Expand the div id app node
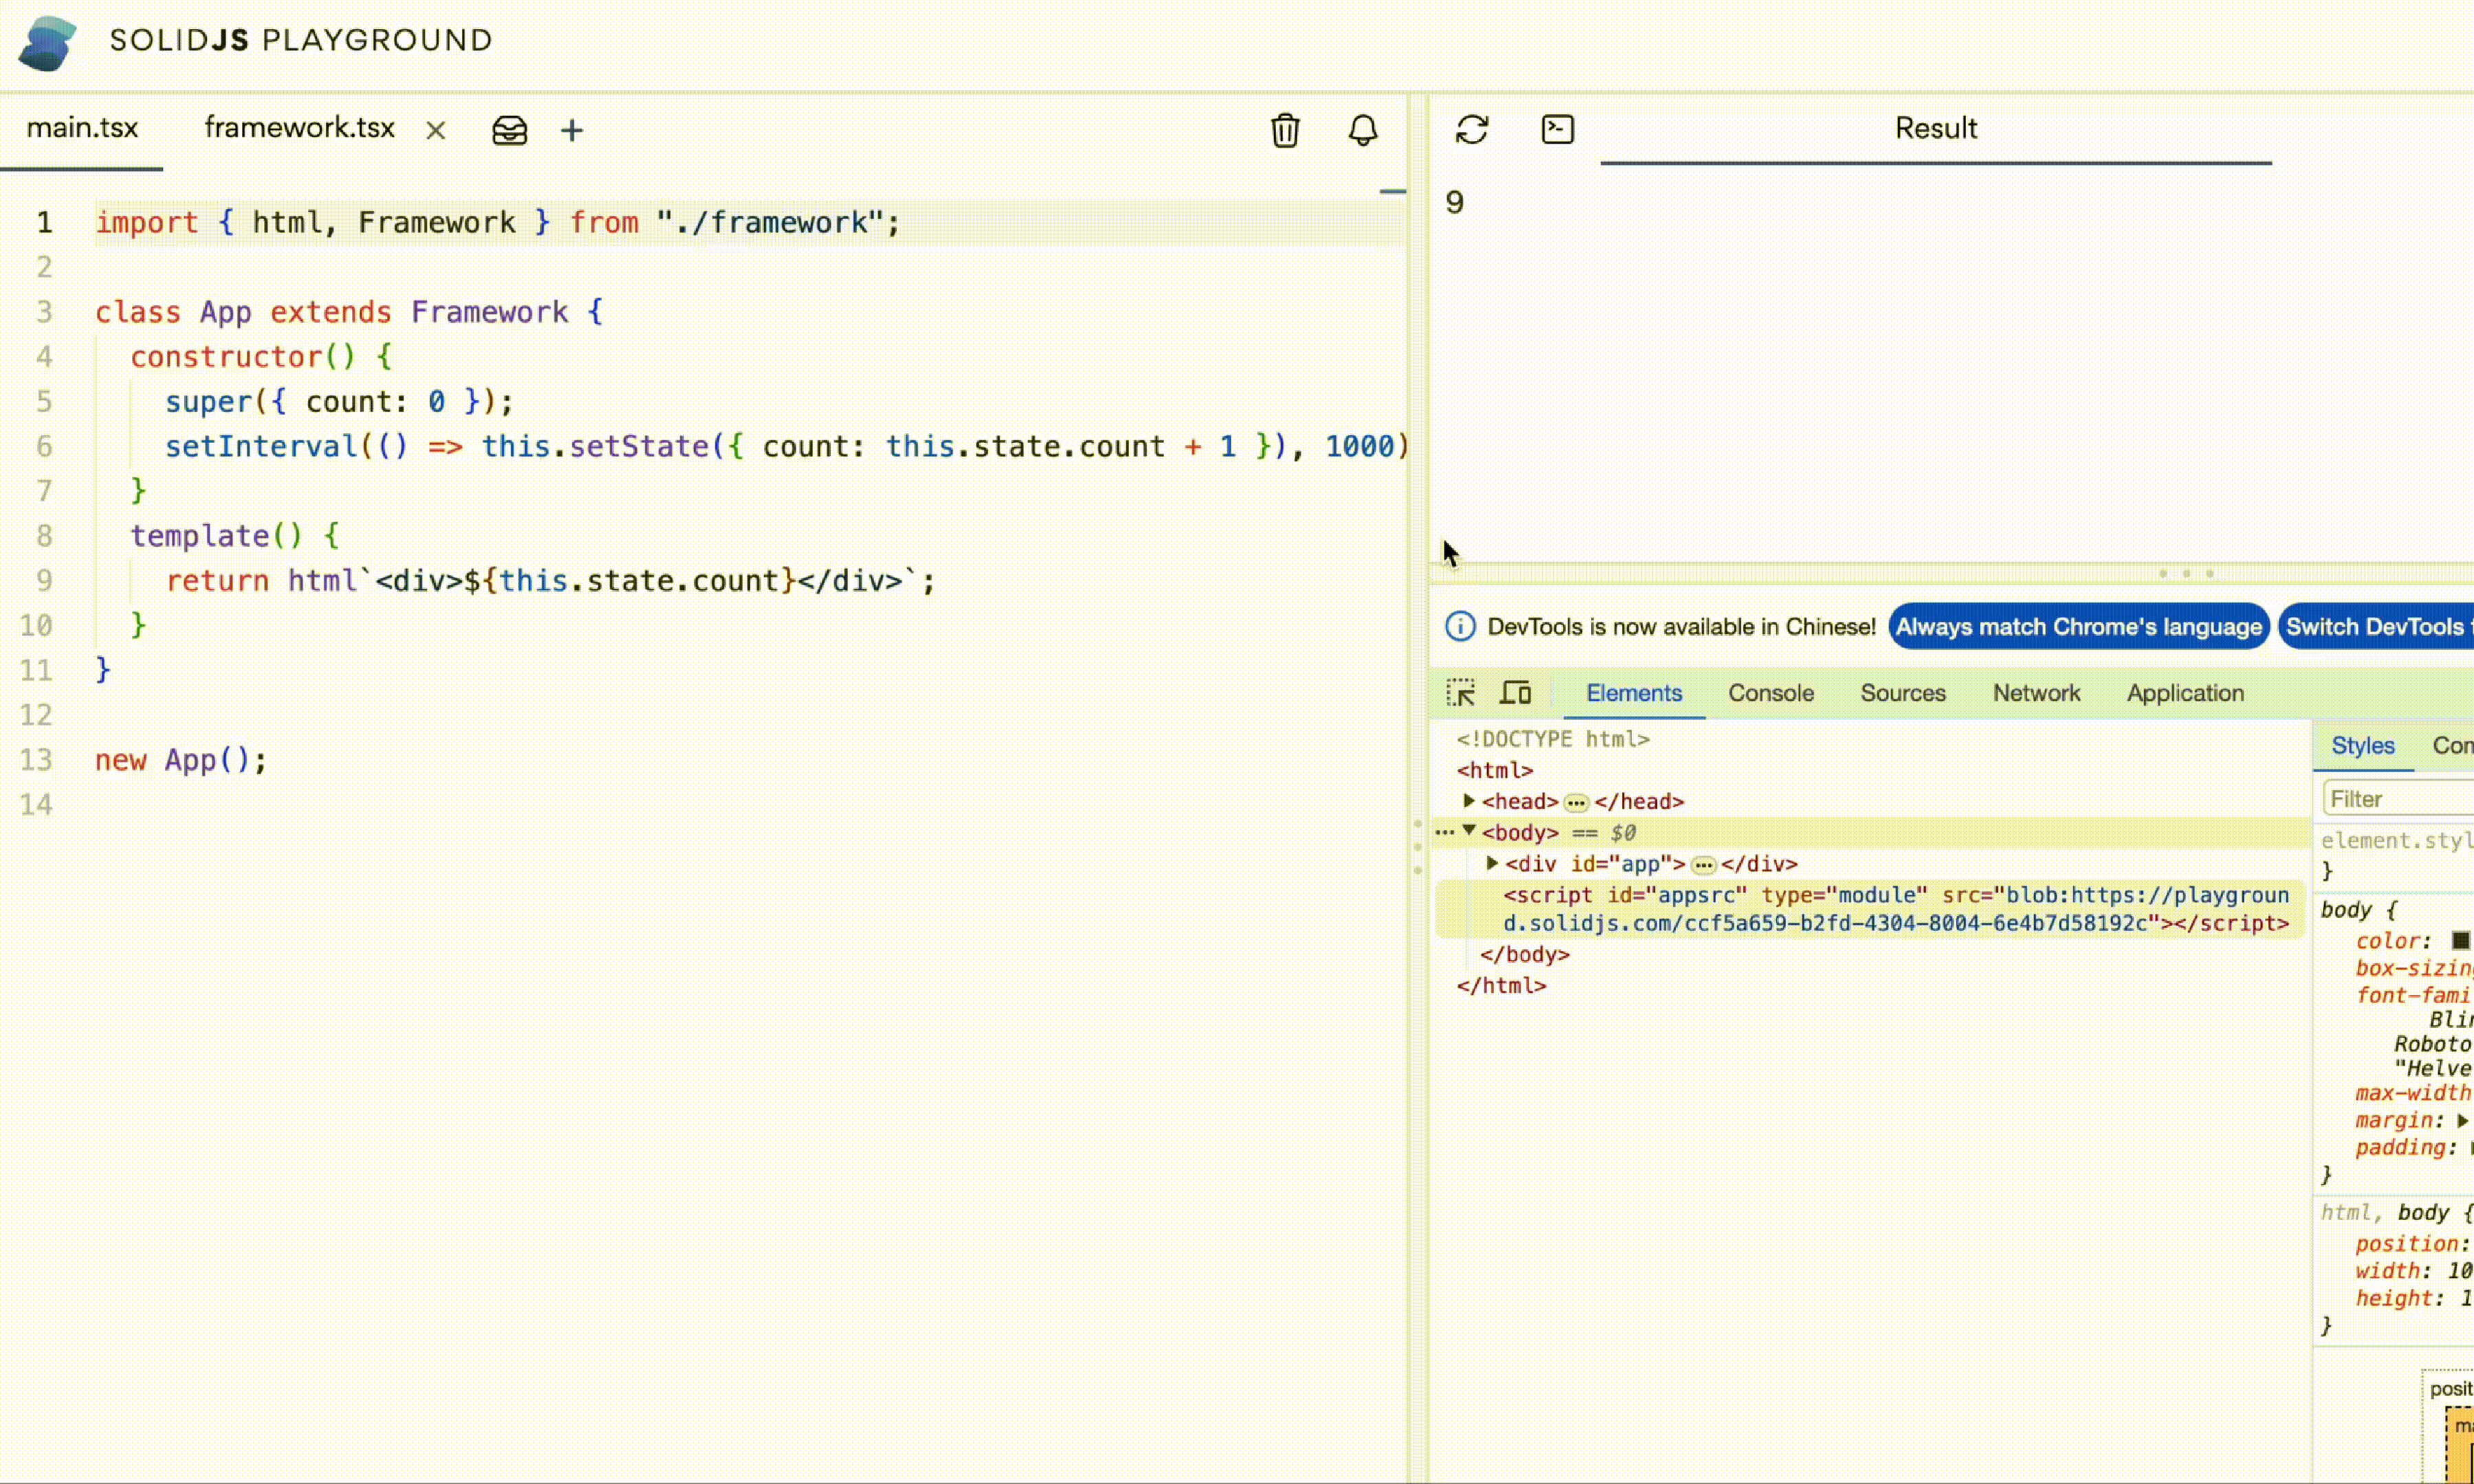Screen dimensions: 2474x1484 point(1492,863)
